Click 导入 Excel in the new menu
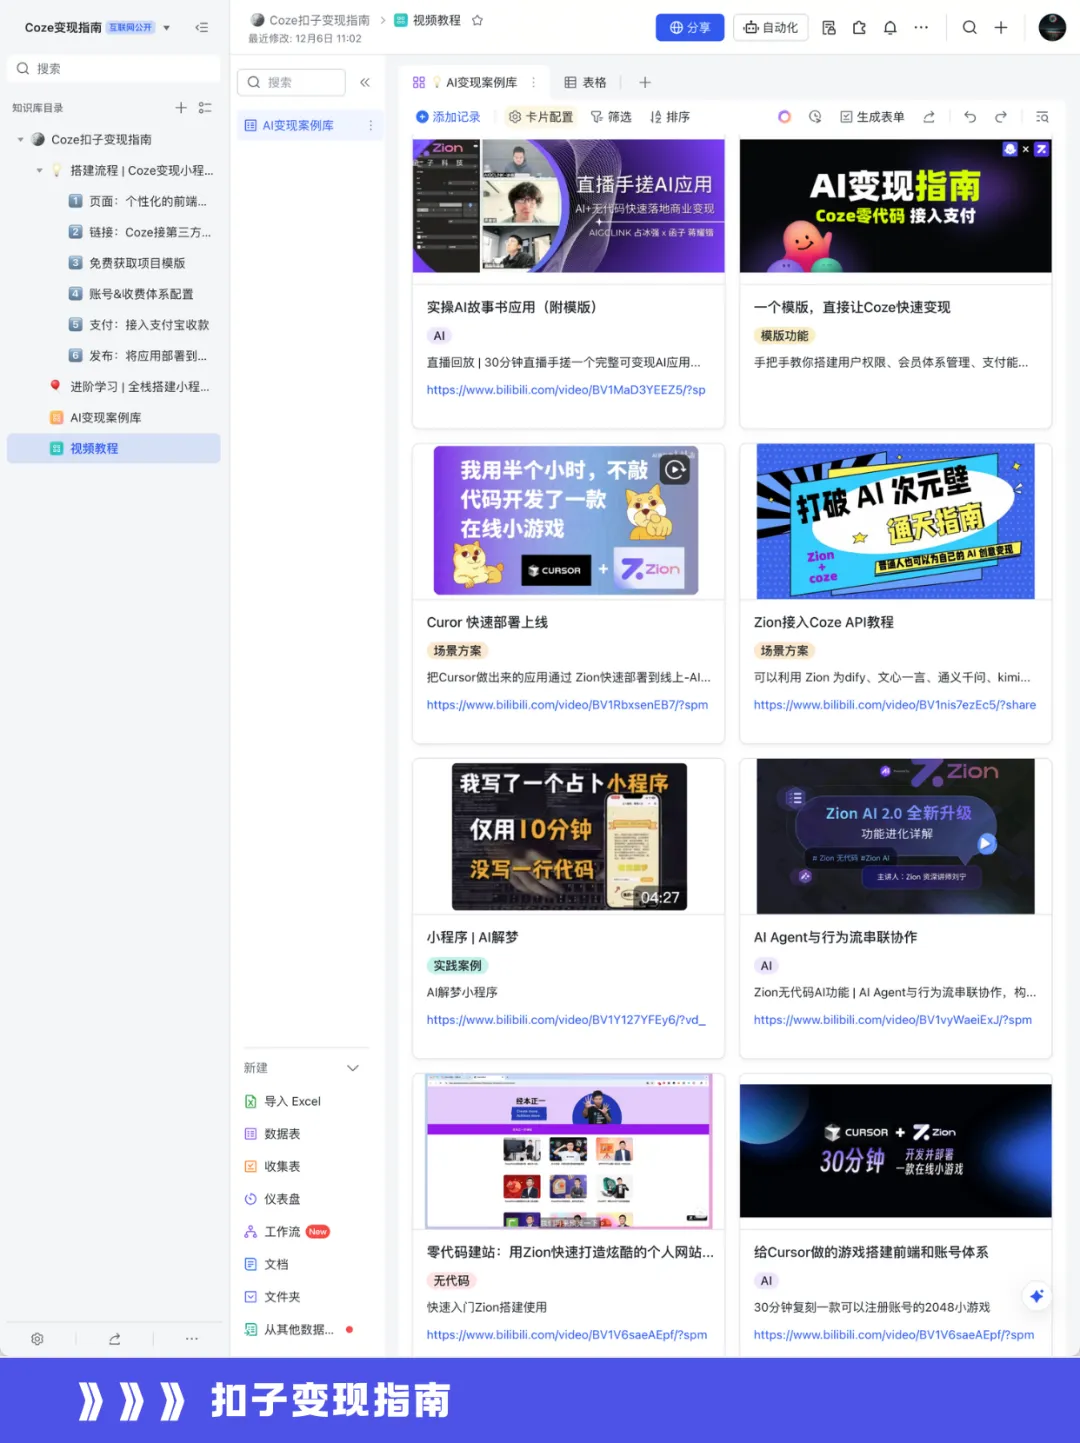This screenshot has width=1080, height=1443. [x=283, y=1102]
